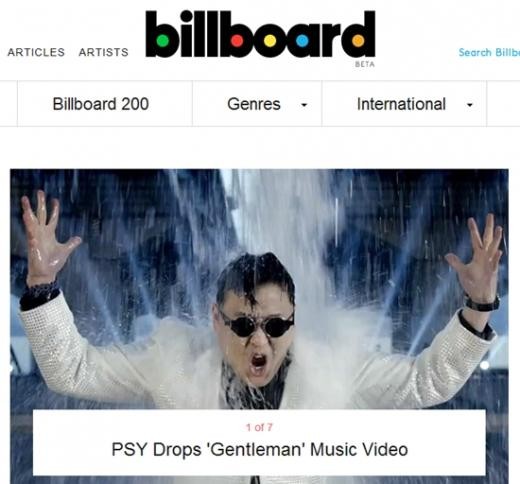Screen dimensions: 520x484
Task: Click the yellow dot in billboard logo
Action: [x=270, y=41]
